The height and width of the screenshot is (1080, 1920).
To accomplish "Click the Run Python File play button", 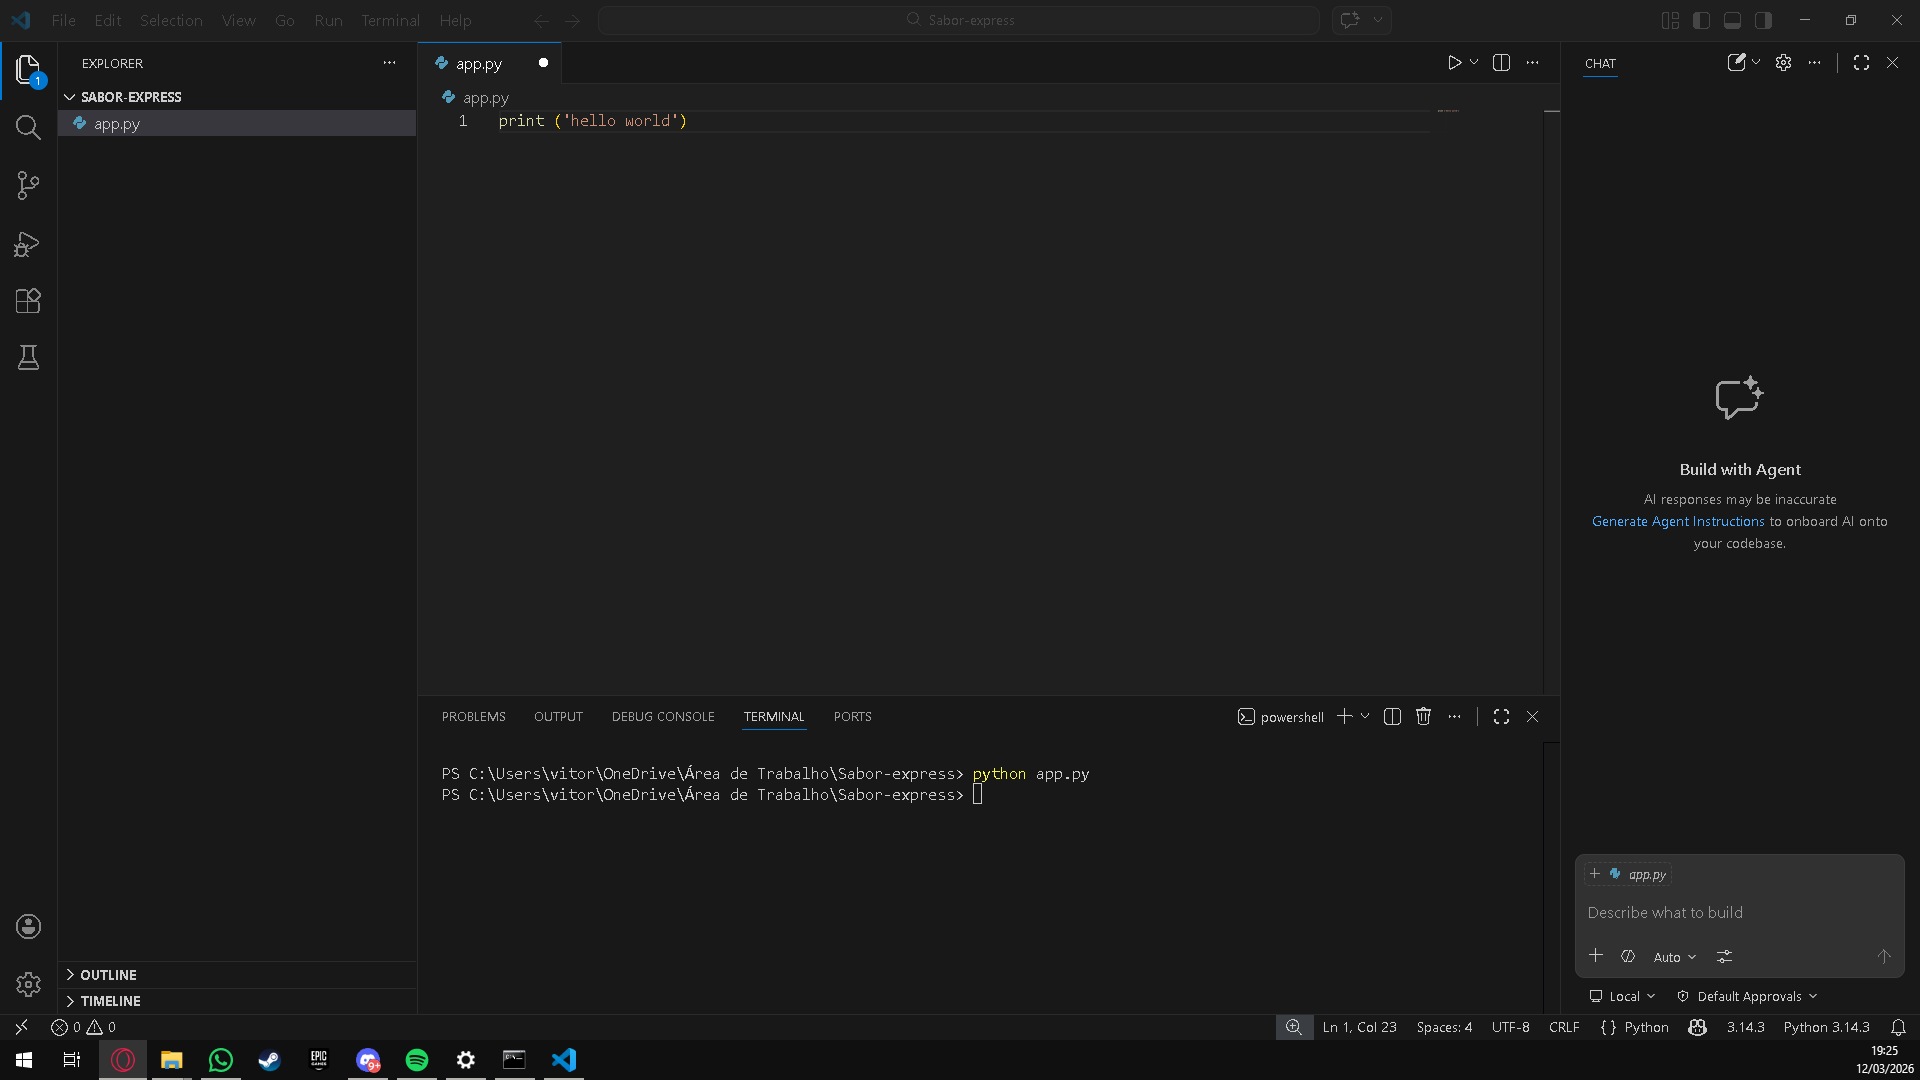I will tap(1454, 63).
